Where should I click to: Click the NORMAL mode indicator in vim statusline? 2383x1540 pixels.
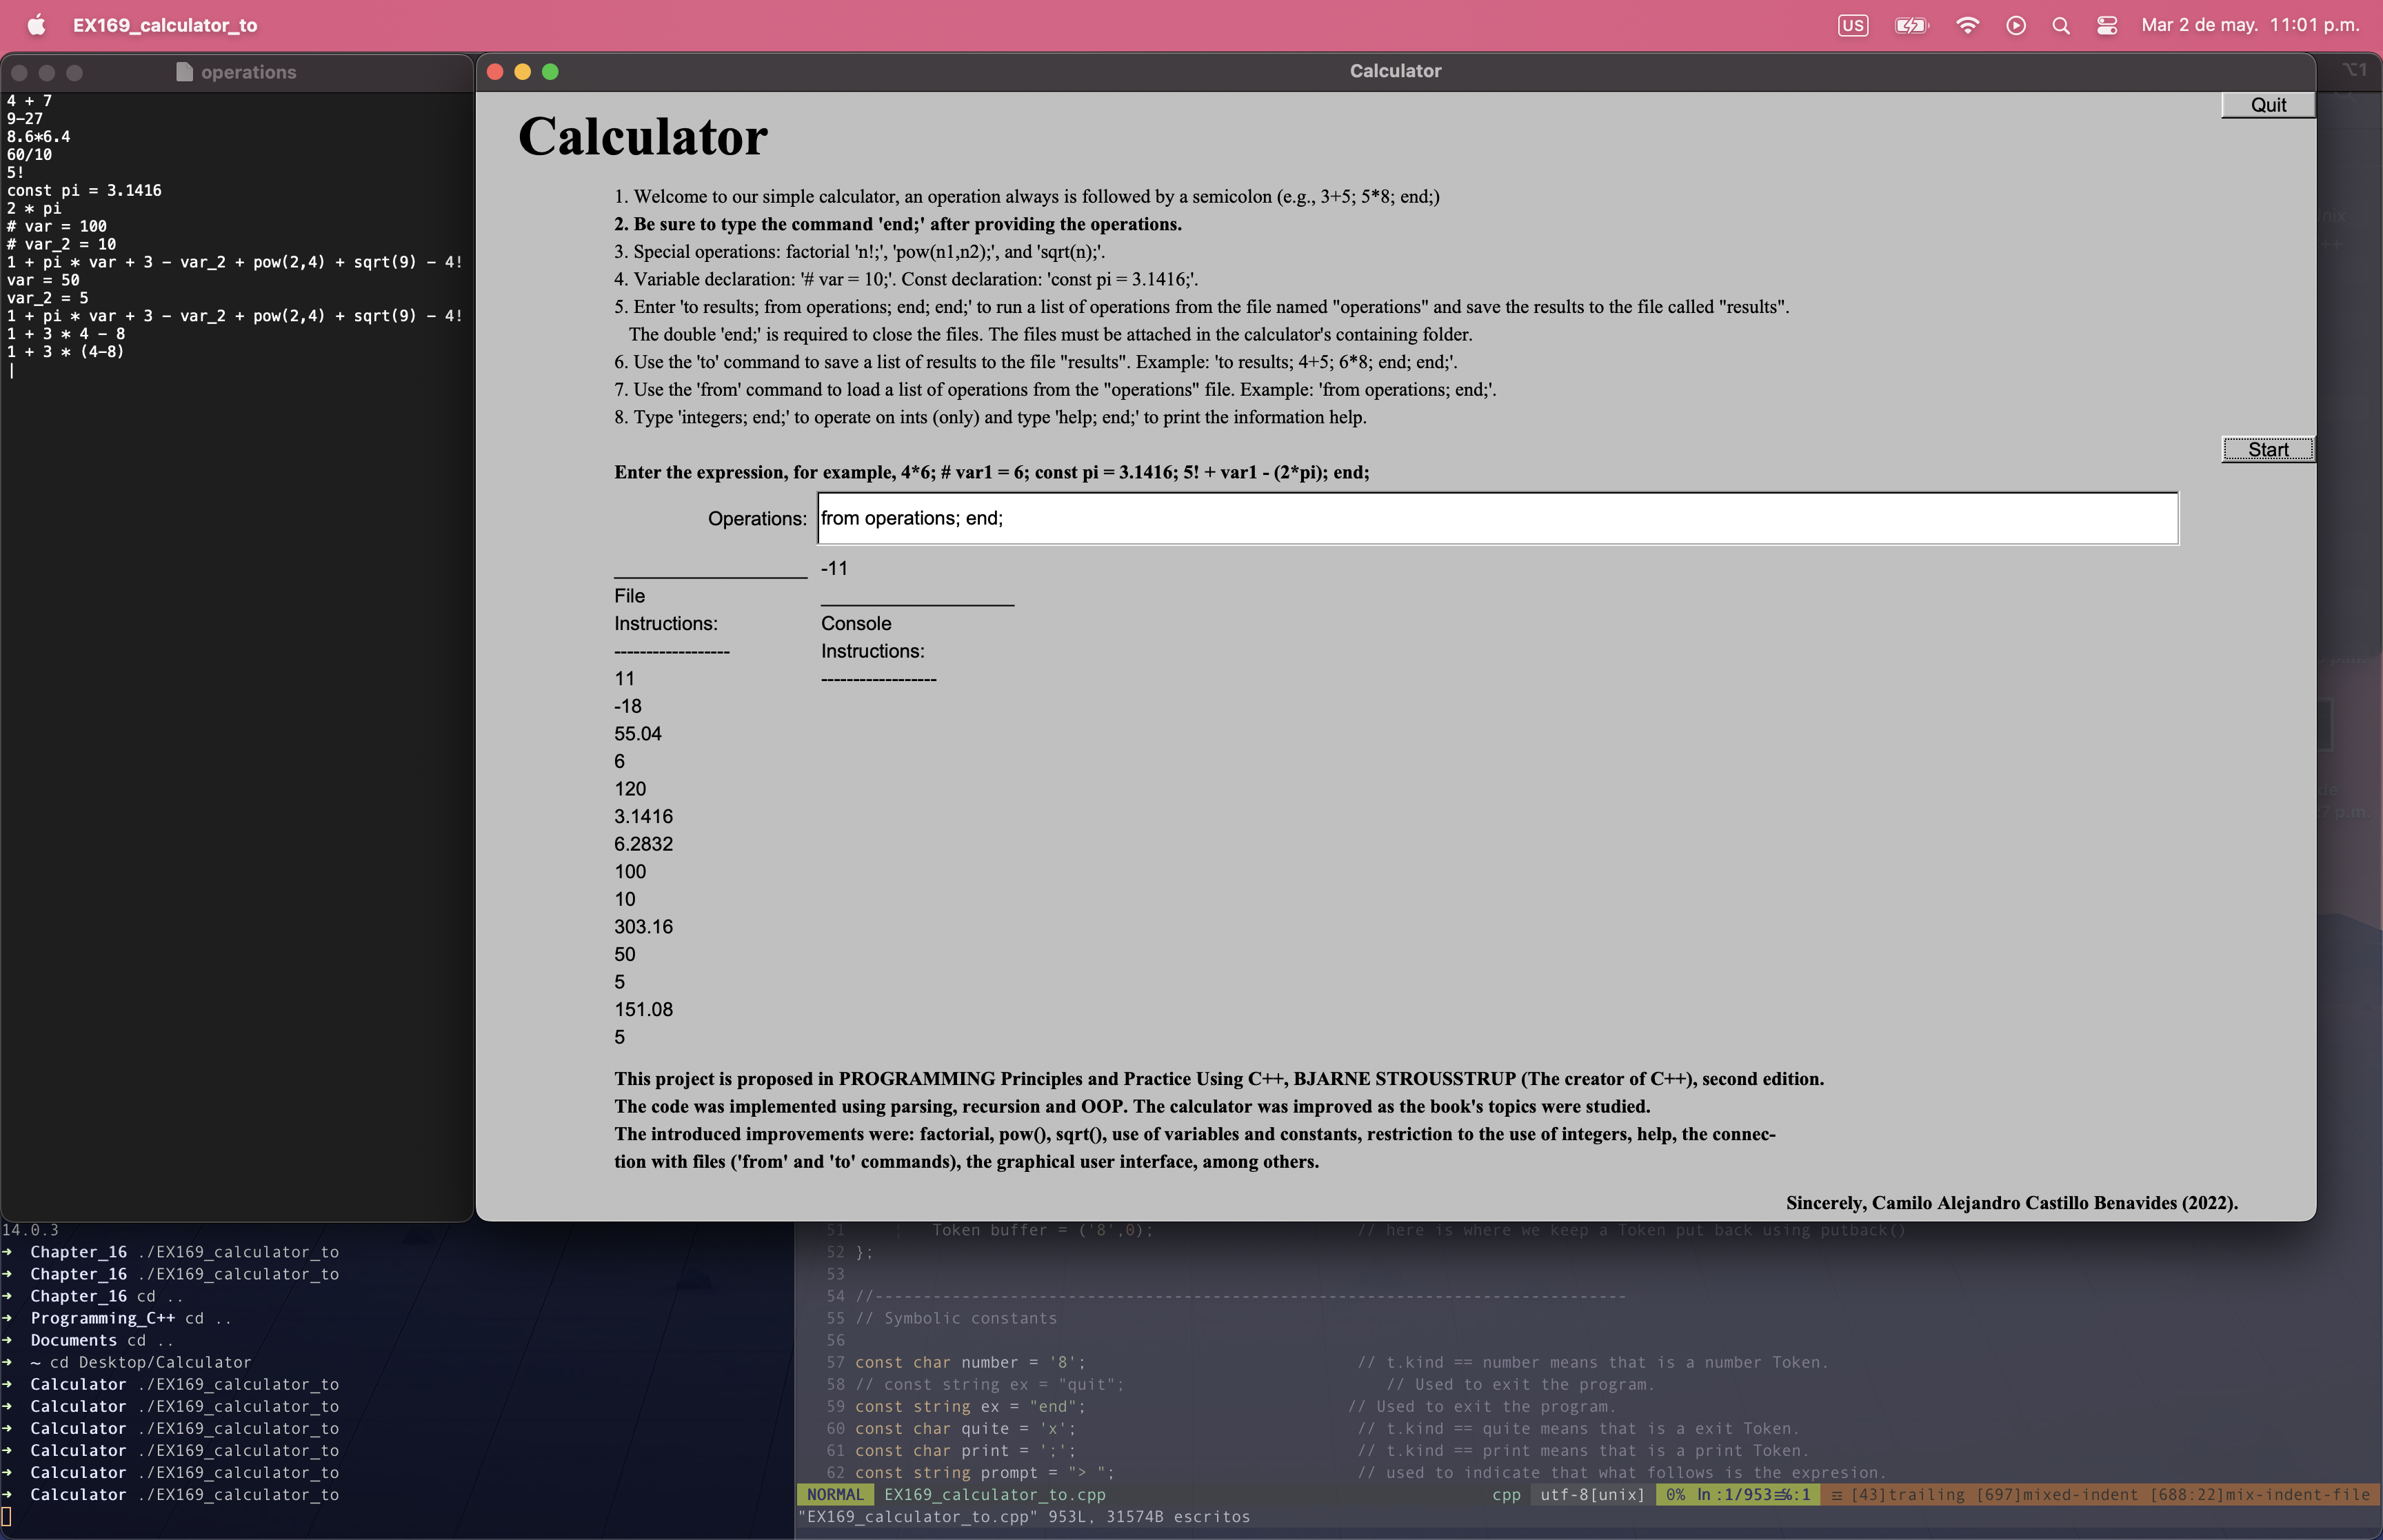pos(834,1494)
